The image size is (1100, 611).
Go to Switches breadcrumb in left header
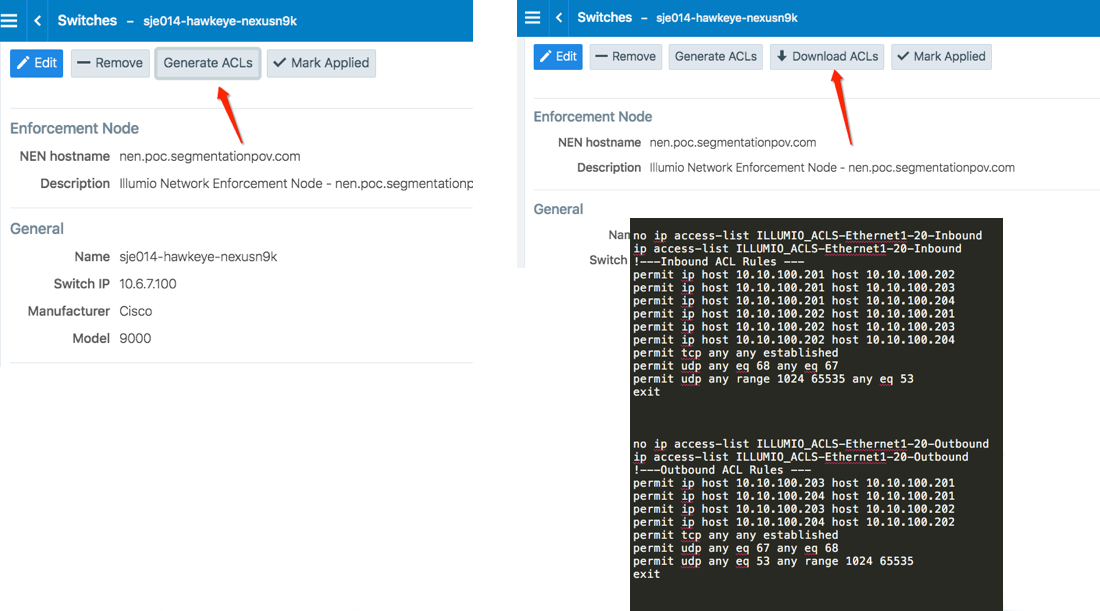pyautogui.click(x=87, y=20)
